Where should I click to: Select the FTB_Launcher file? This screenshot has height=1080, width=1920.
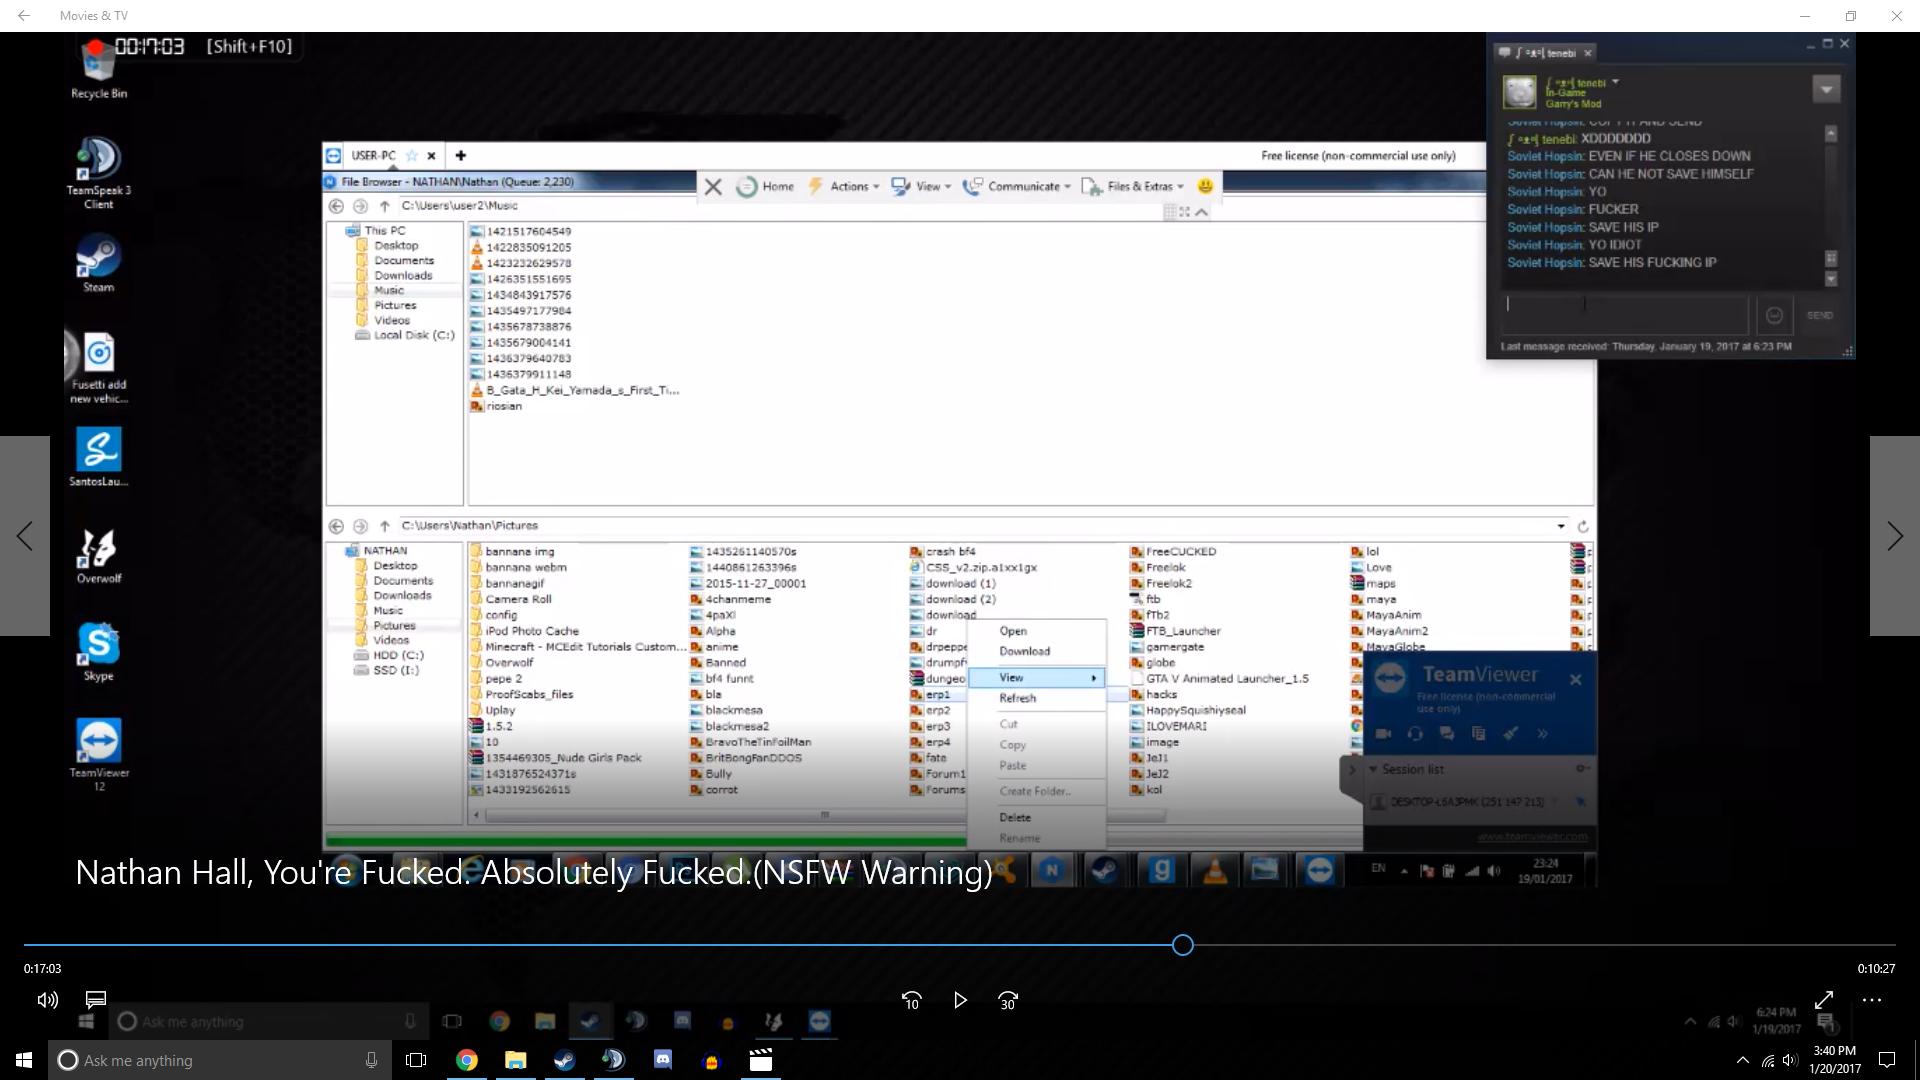pos(1175,631)
